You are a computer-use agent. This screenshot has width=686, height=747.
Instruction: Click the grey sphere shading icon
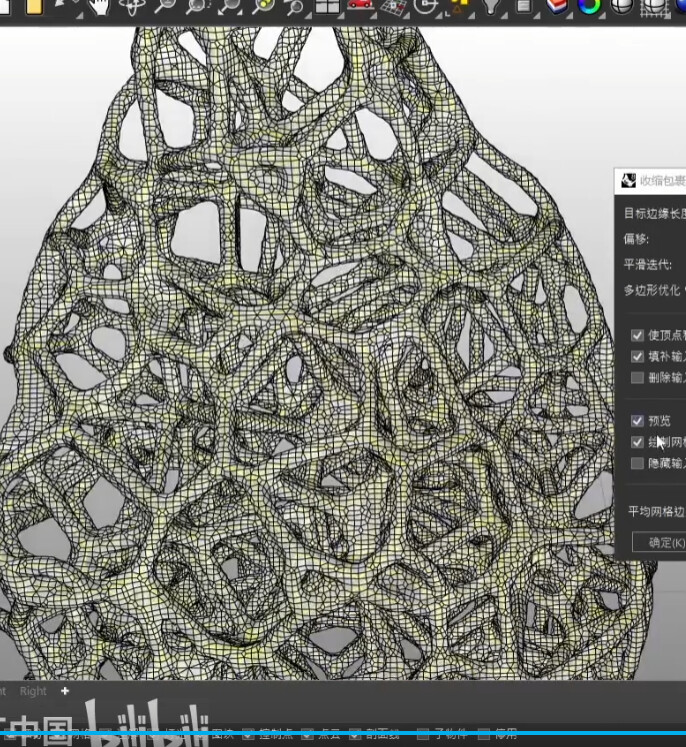point(622,8)
